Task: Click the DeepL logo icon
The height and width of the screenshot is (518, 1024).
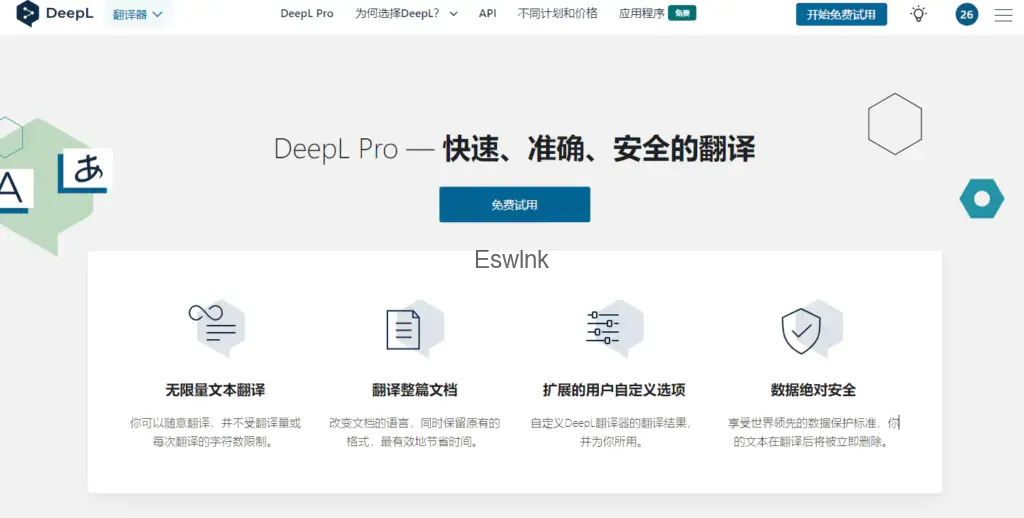Action: pos(28,14)
